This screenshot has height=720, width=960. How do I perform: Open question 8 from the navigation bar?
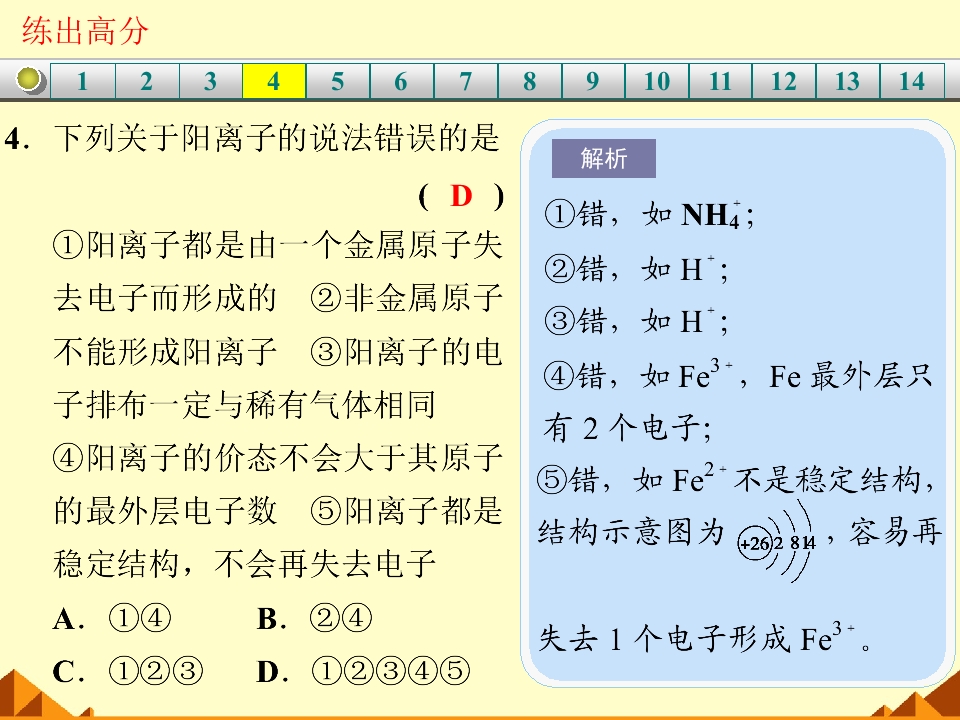[x=529, y=81]
